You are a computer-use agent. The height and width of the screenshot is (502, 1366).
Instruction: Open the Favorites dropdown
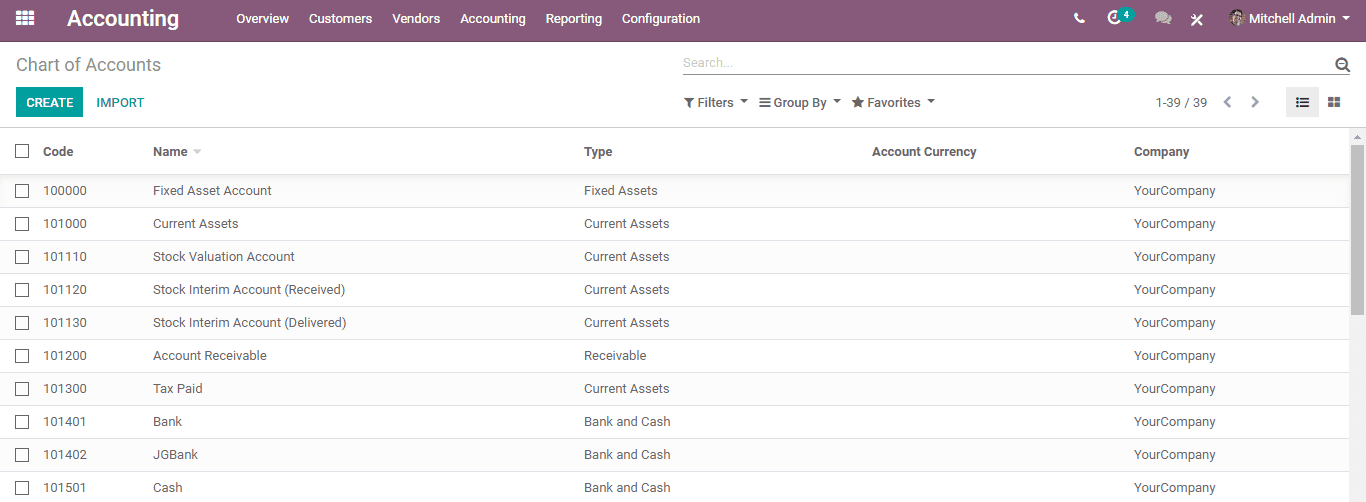893,103
